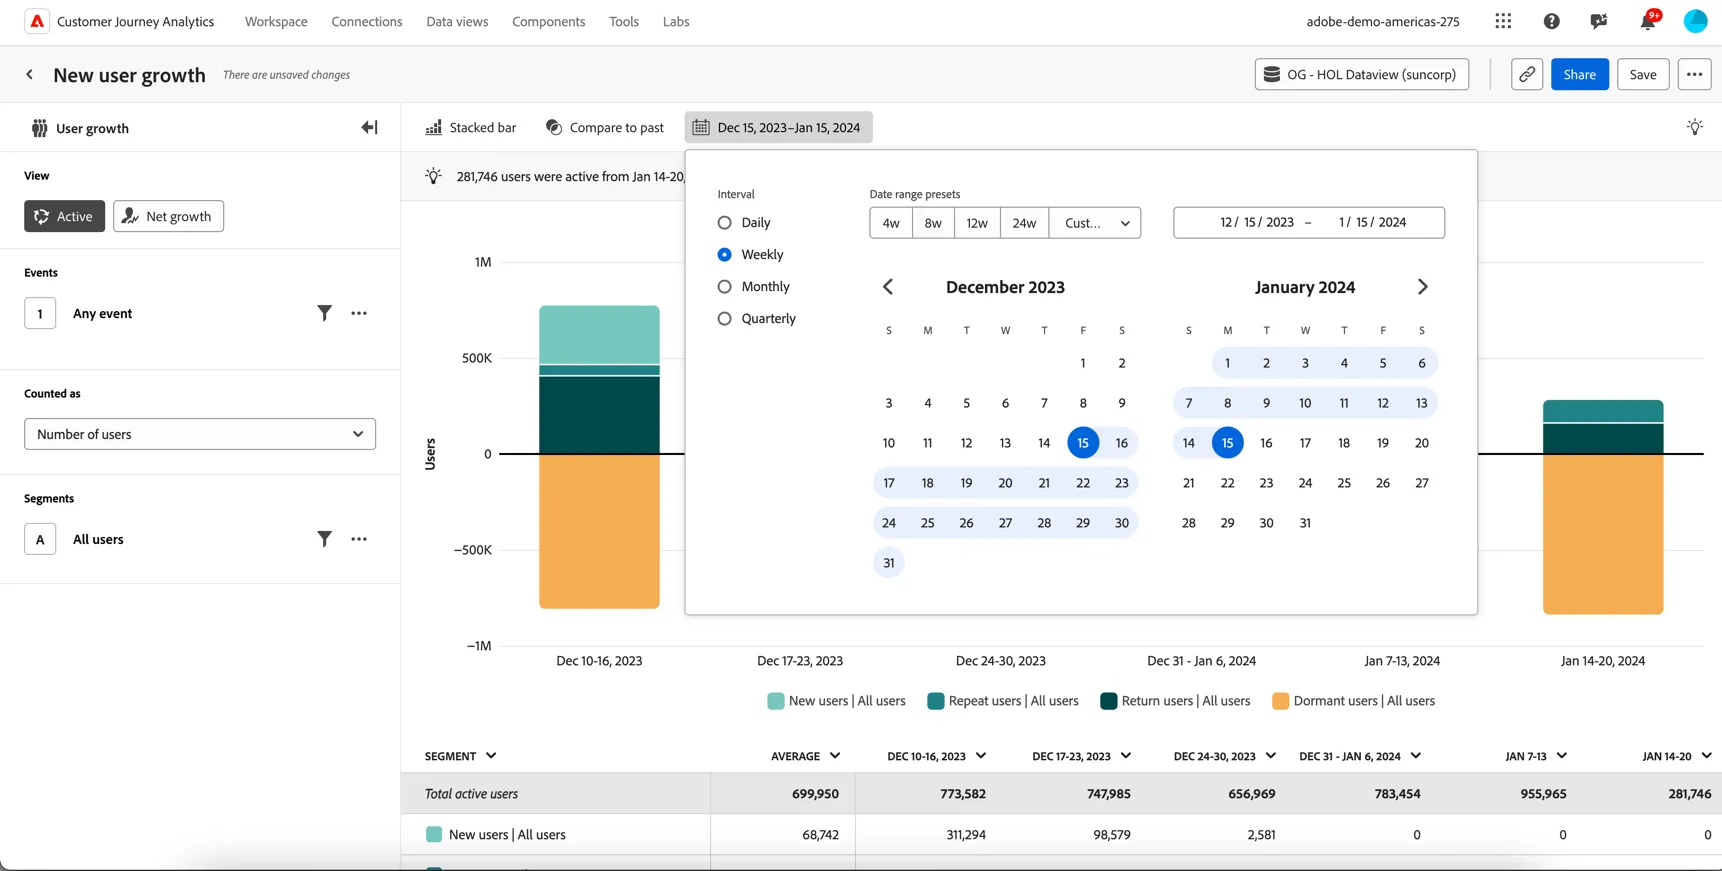
Task: Toggle the insights lightbulb at top right
Action: click(1694, 127)
